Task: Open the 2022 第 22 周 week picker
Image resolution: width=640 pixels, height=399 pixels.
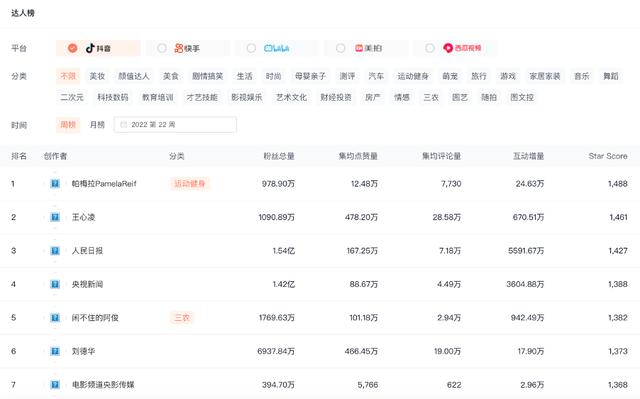Action: (175, 125)
